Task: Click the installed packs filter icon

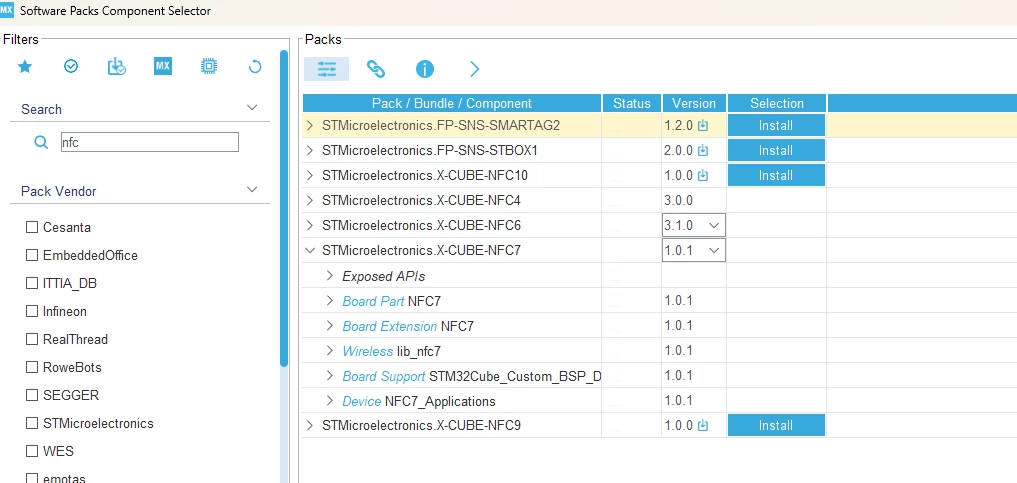Action: pos(117,66)
